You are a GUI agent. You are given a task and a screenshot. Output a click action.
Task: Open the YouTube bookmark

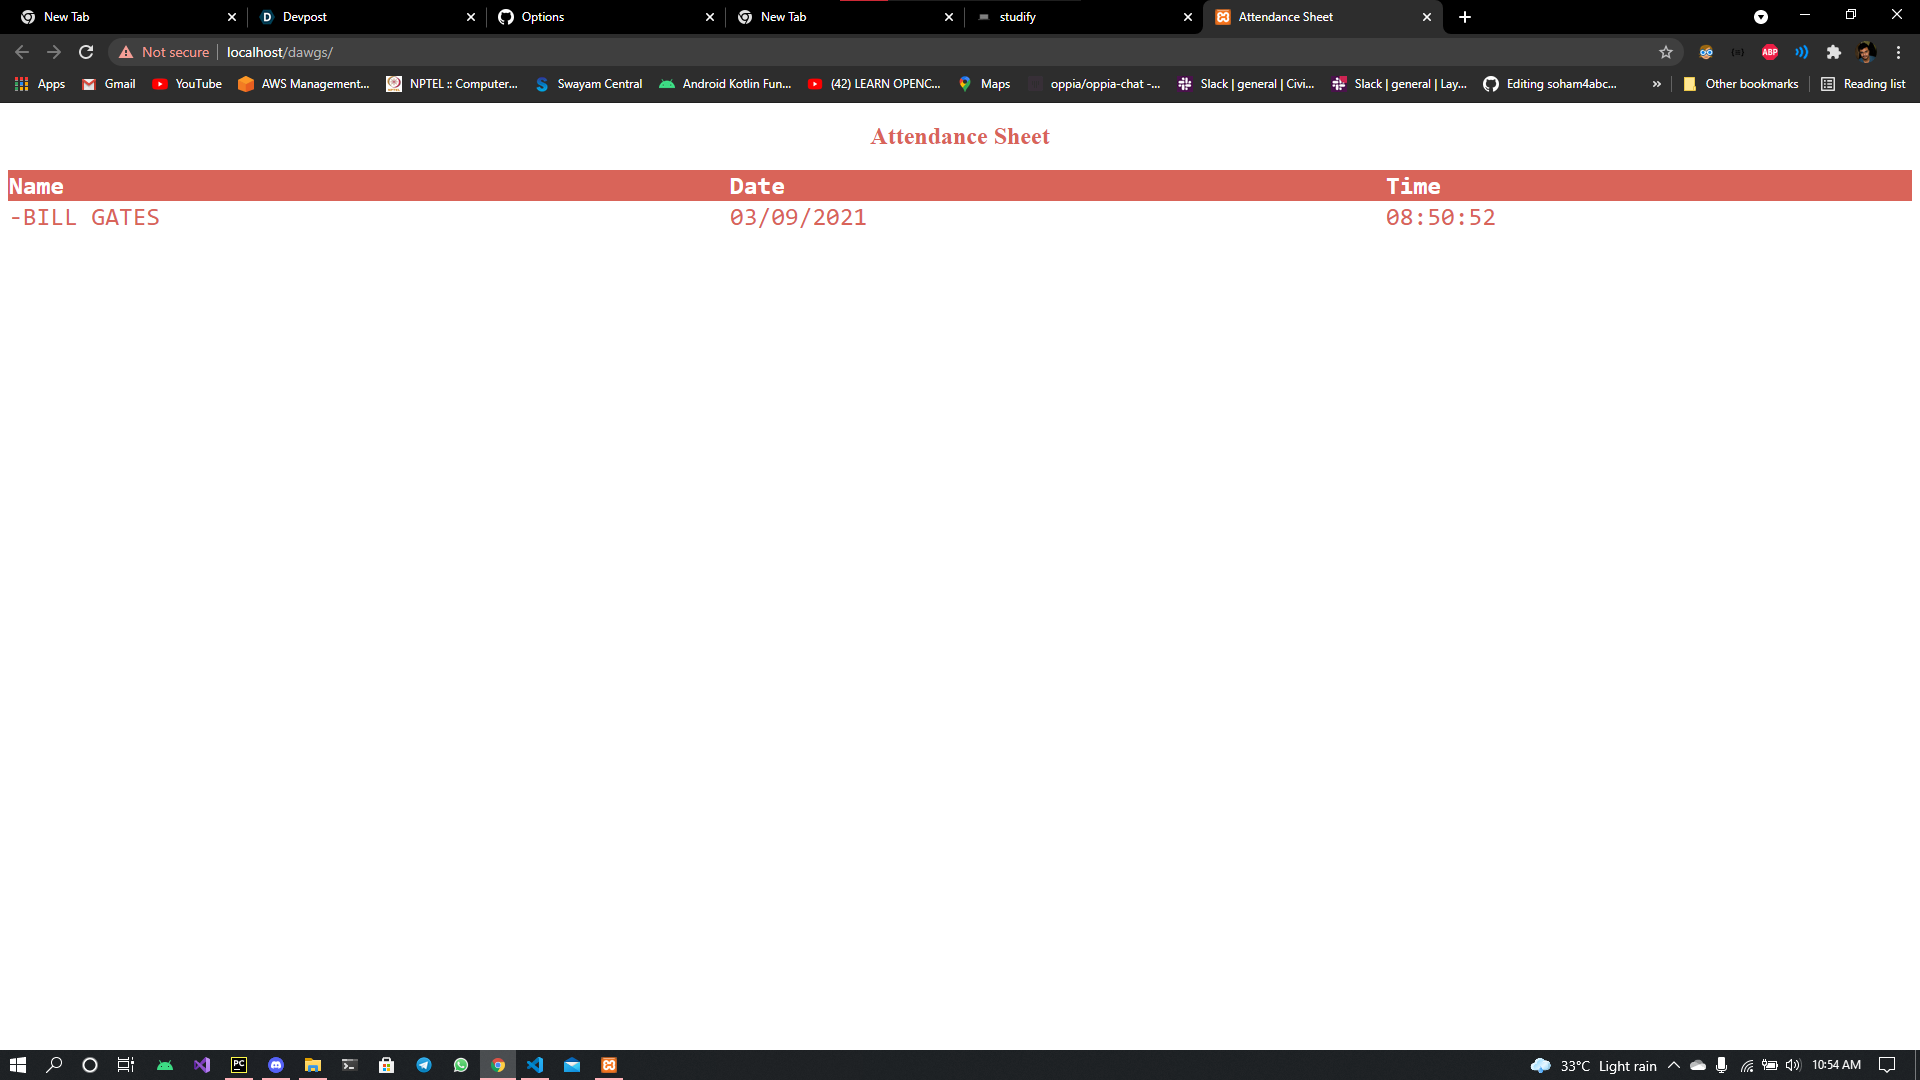tap(187, 84)
